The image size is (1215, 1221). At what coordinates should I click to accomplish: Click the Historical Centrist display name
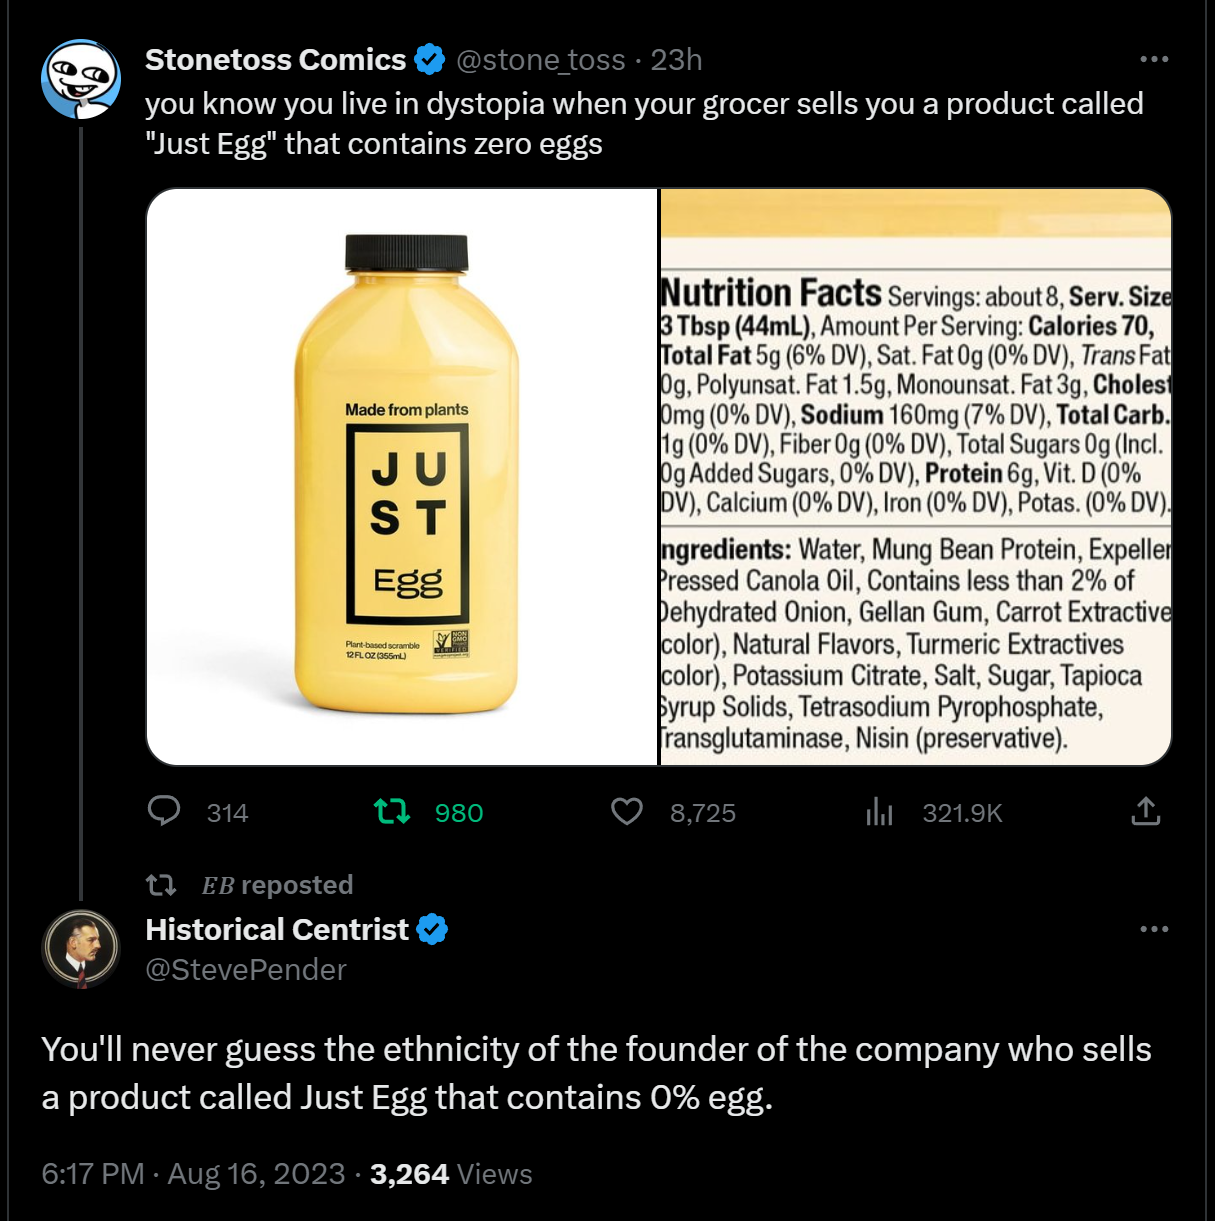[277, 930]
